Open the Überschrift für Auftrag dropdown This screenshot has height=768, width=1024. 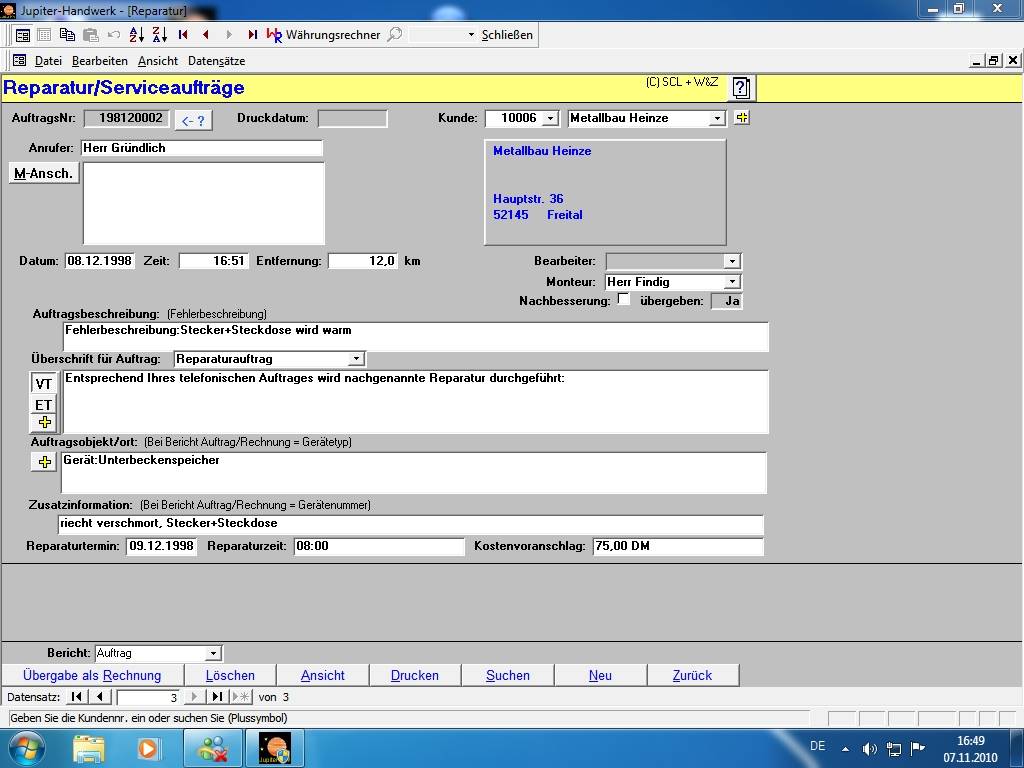pyautogui.click(x=356, y=359)
